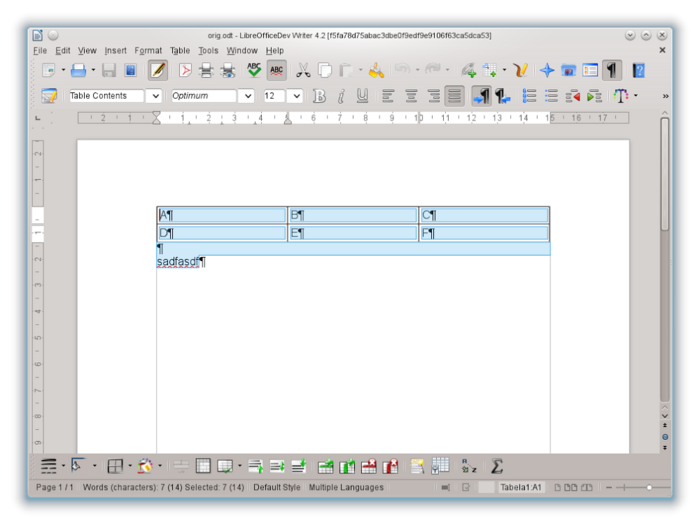Click the Sort icon in table toolbar
Image resolution: width=700 pixels, height=525 pixels.
pyautogui.click(x=469, y=467)
